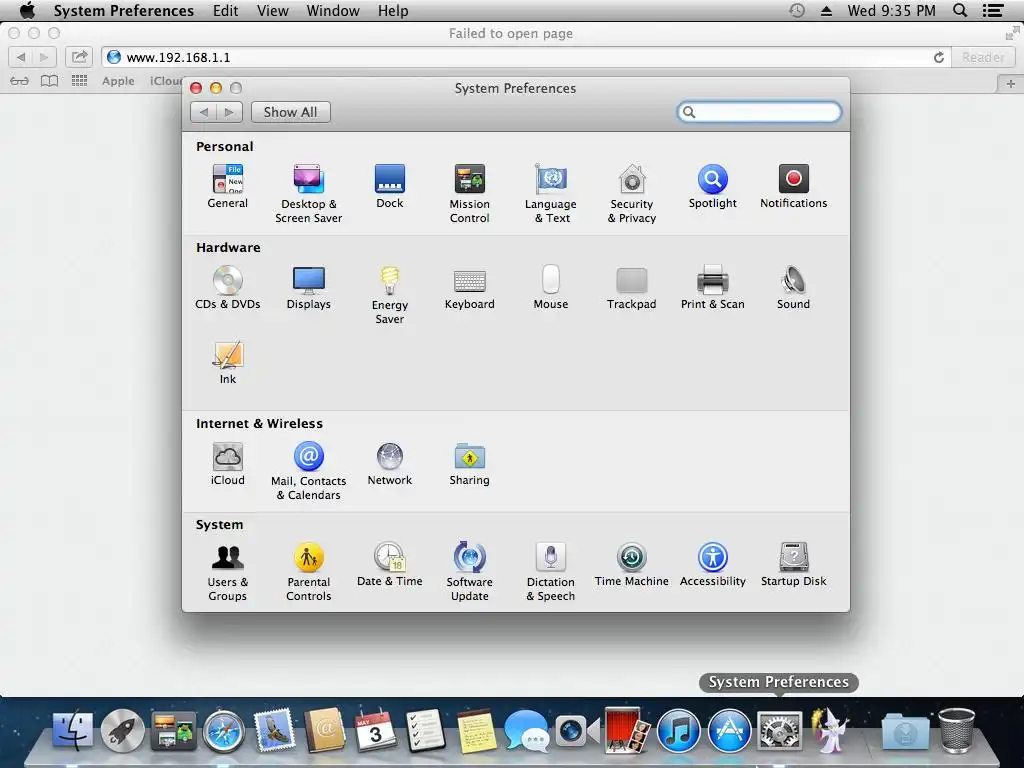
Task: Open Time Machine preferences
Action: coord(632,565)
